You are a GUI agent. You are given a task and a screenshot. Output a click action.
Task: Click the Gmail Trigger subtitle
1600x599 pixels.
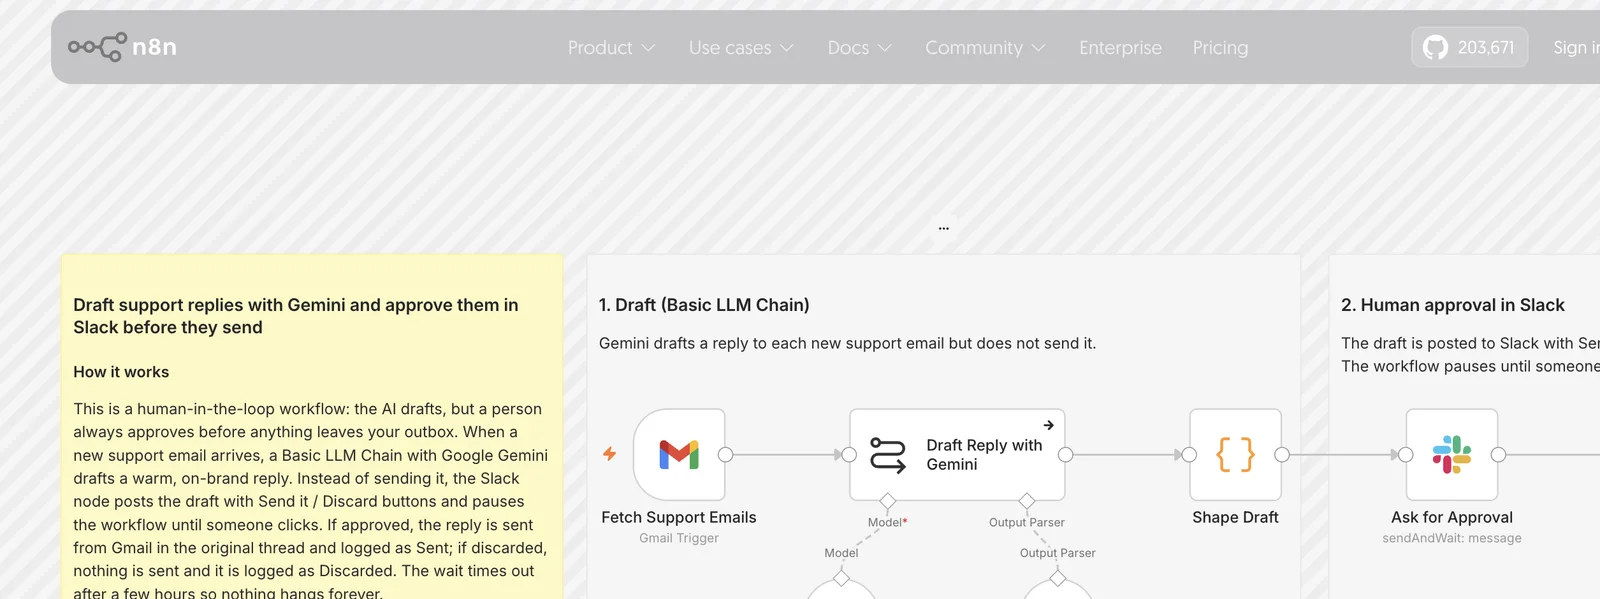679,538
